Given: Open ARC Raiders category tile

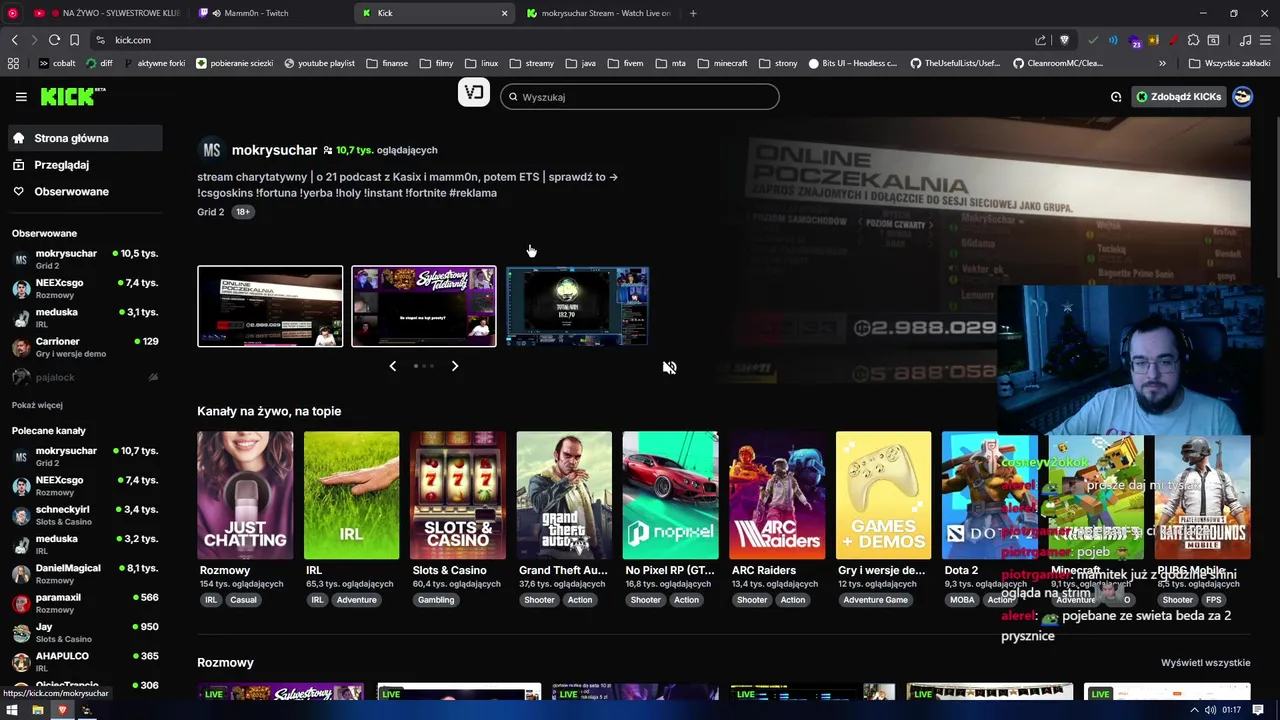Looking at the screenshot, I should tap(777, 495).
